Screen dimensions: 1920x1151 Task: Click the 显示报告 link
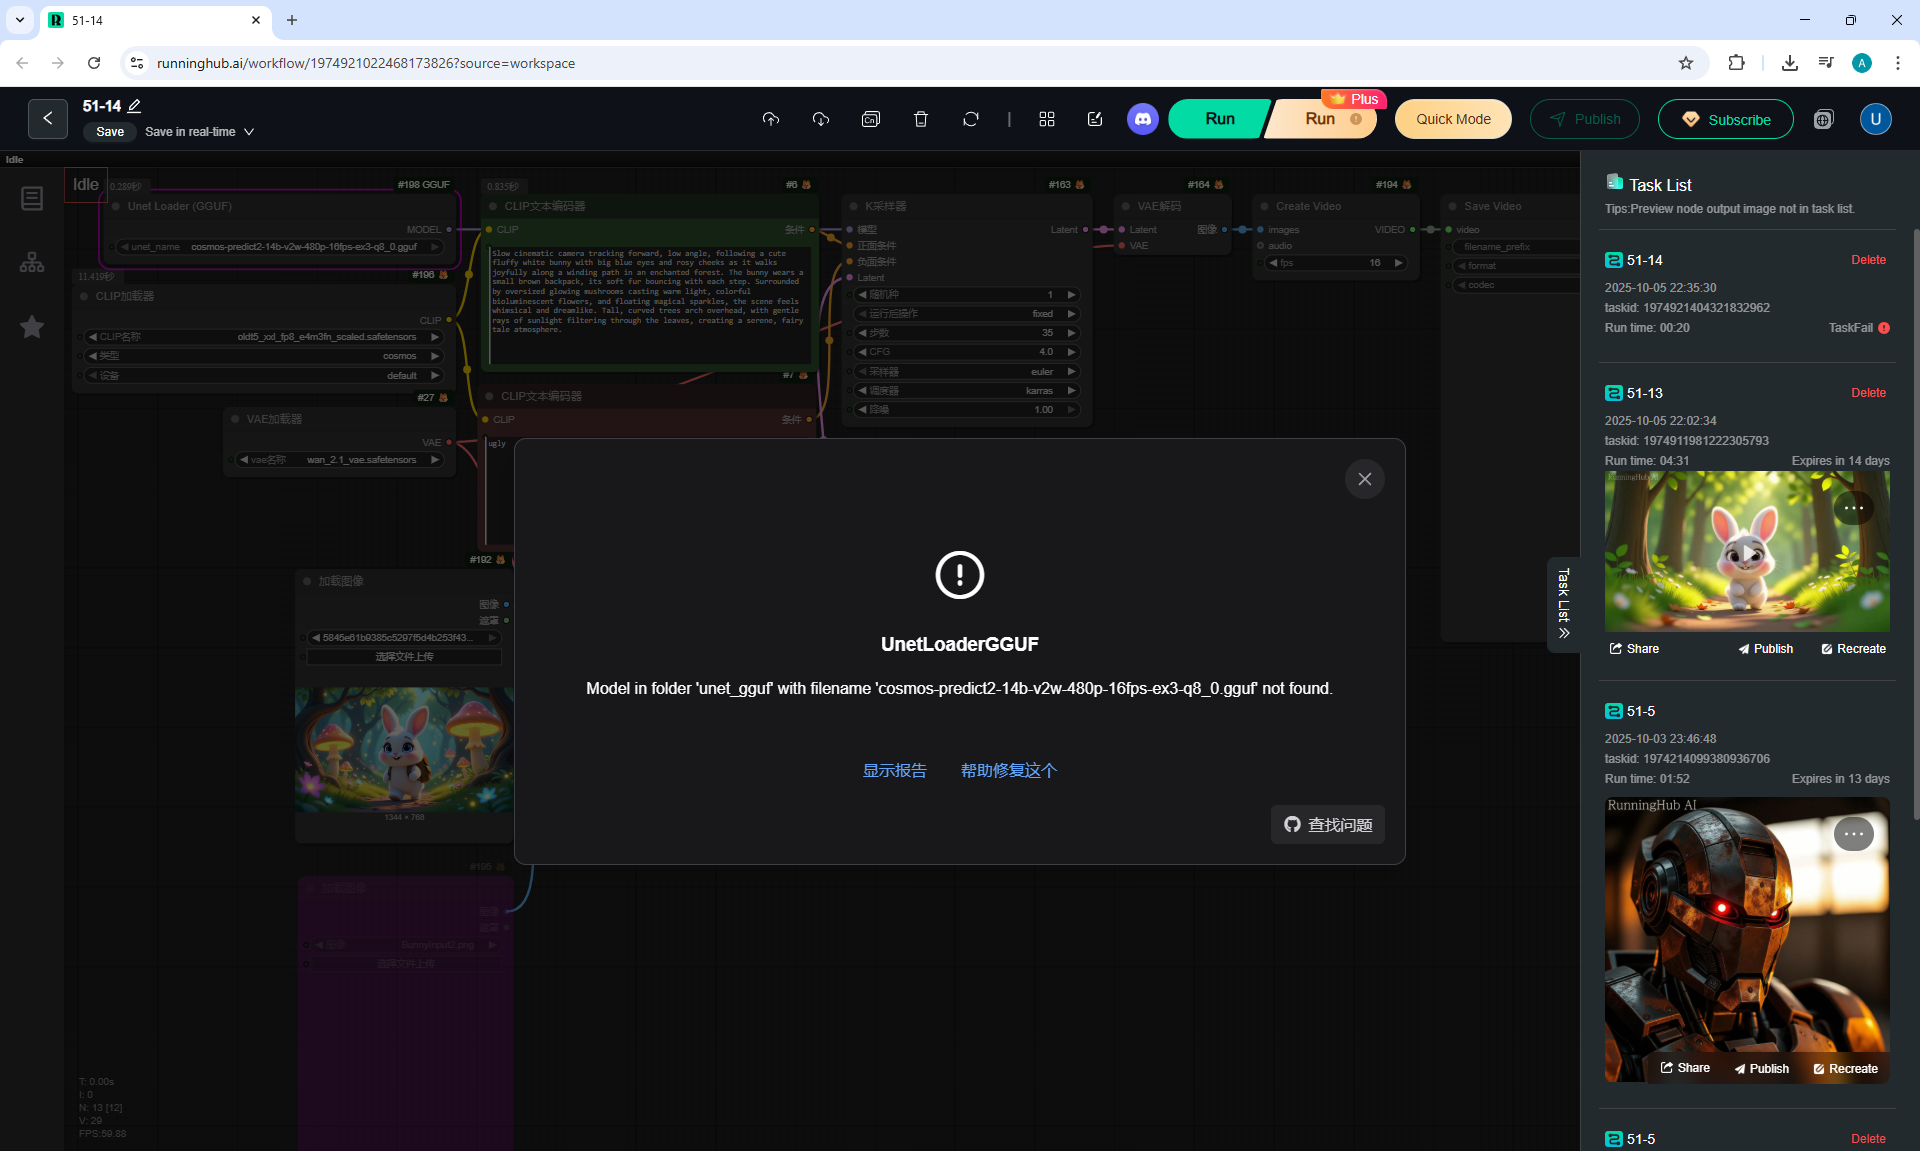click(894, 770)
